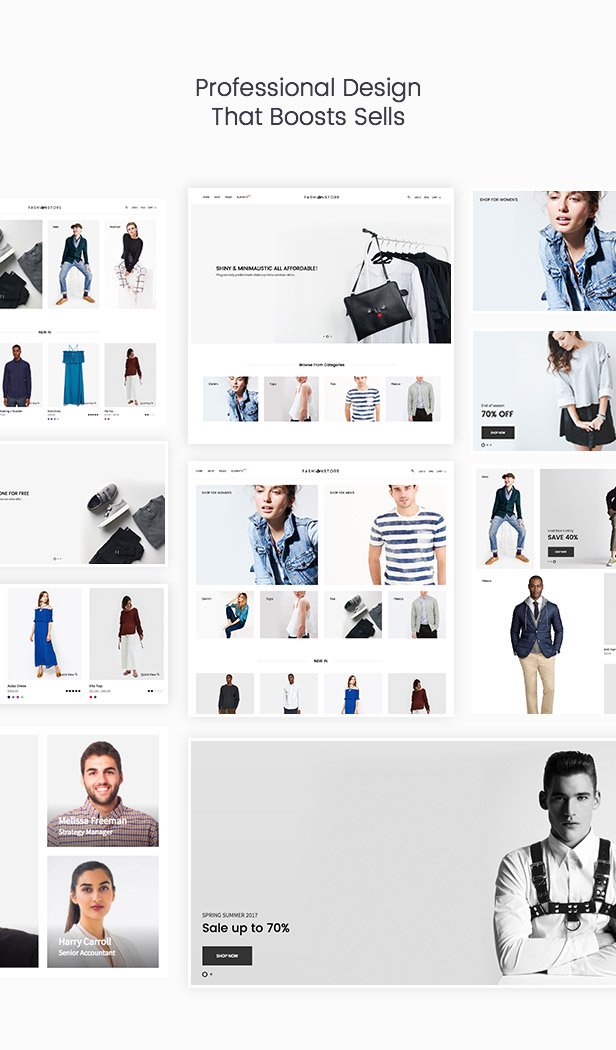Screen dimensions: 616x1050
Task: Open Shop for Women's banner in grid mockup
Action: pyautogui.click(x=257, y=535)
